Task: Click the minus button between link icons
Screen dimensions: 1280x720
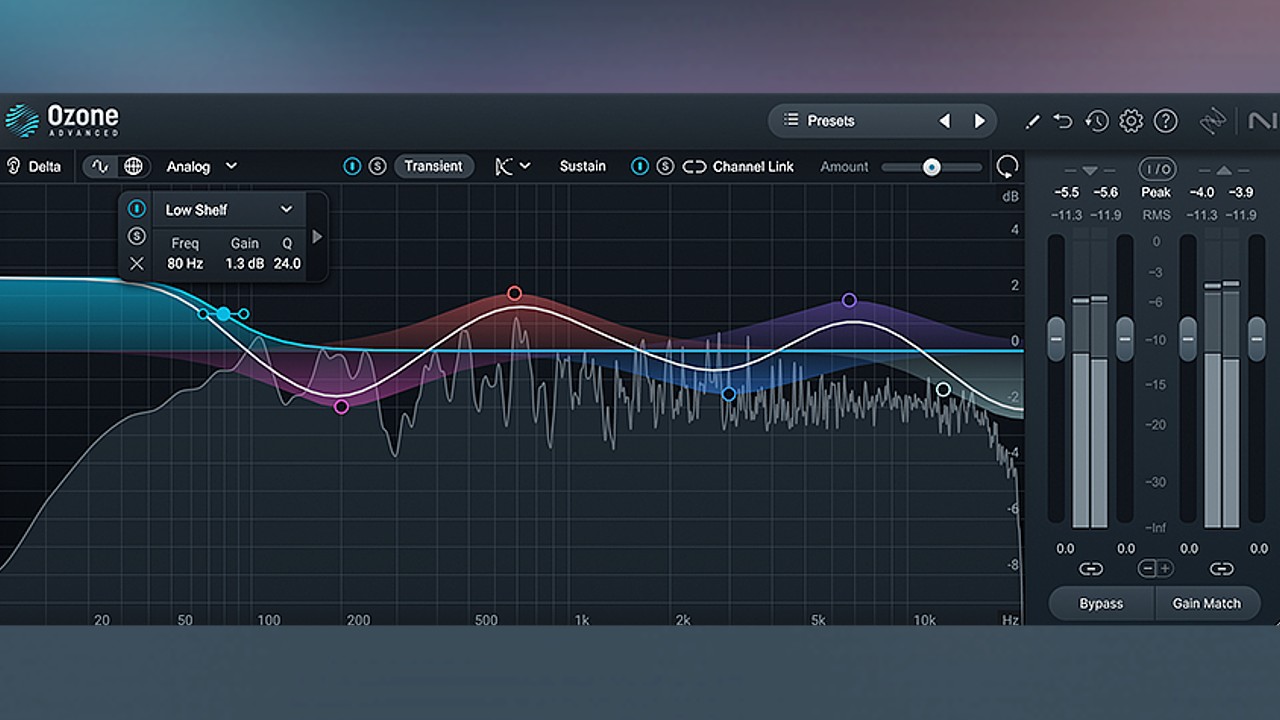Action: click(1148, 569)
